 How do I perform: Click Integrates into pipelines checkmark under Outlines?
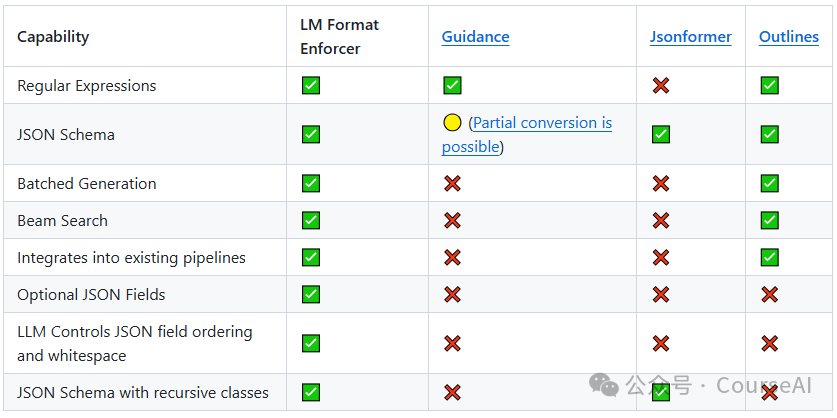[x=769, y=258]
